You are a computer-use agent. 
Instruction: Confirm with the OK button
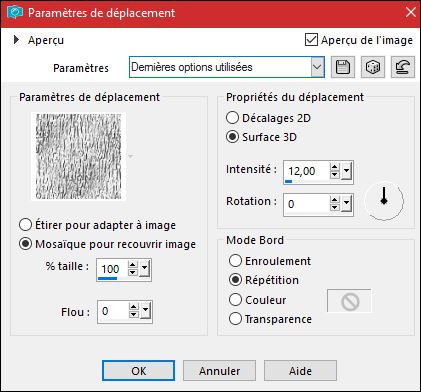click(138, 371)
